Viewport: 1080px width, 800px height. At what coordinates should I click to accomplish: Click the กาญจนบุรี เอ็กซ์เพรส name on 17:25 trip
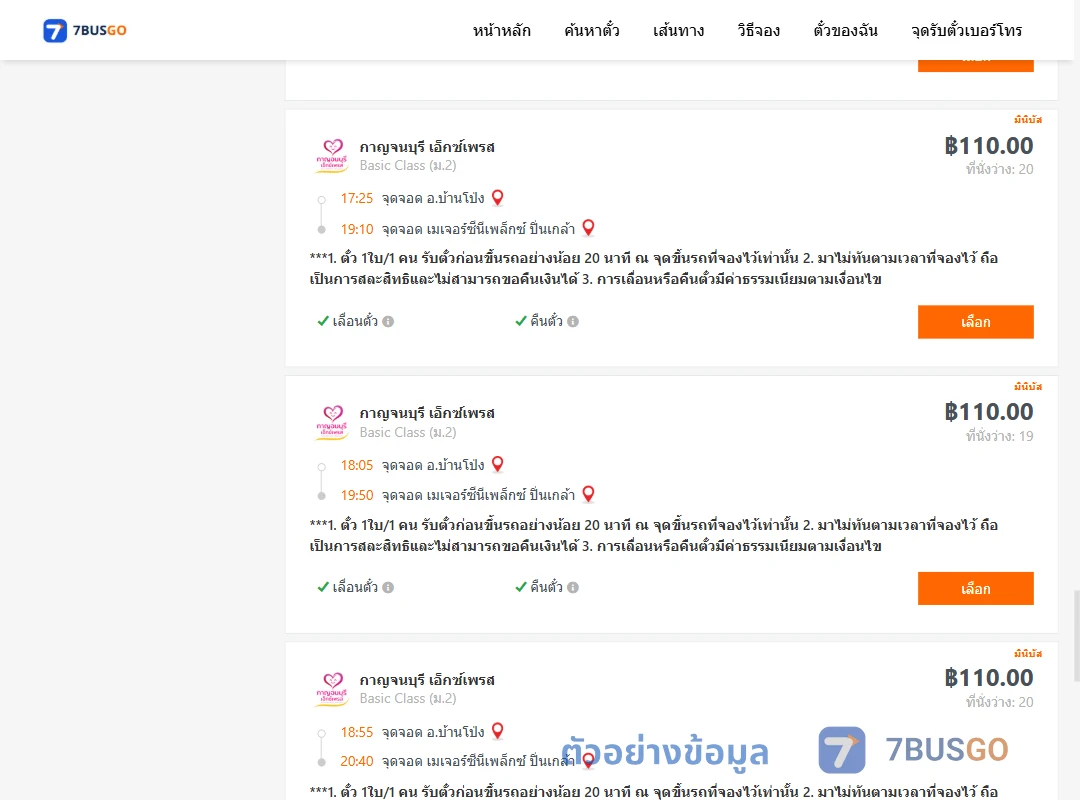427,147
